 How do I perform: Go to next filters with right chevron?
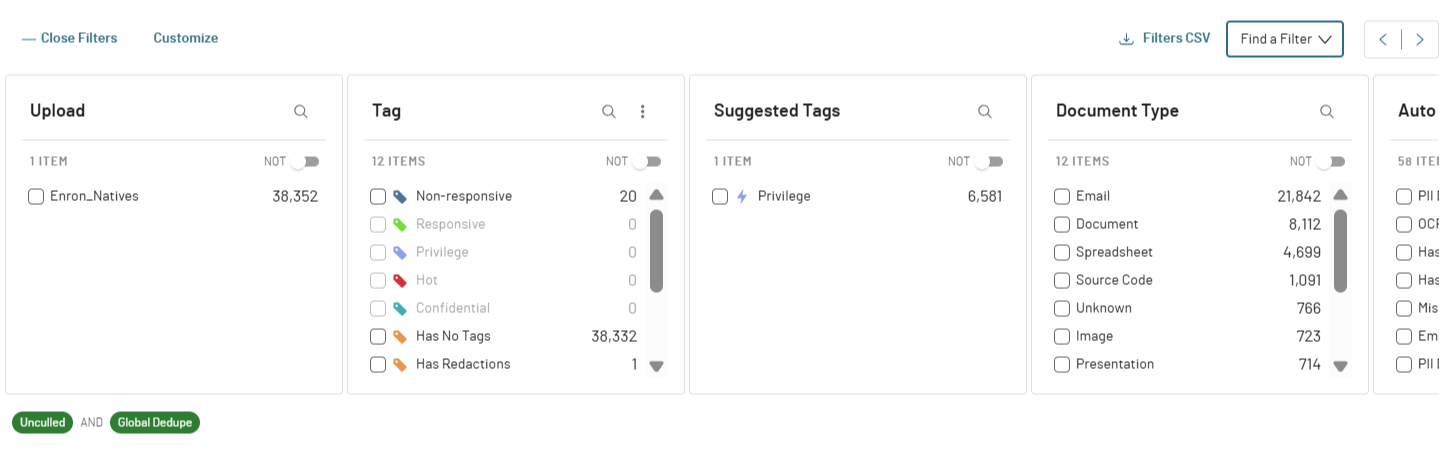tap(1419, 39)
